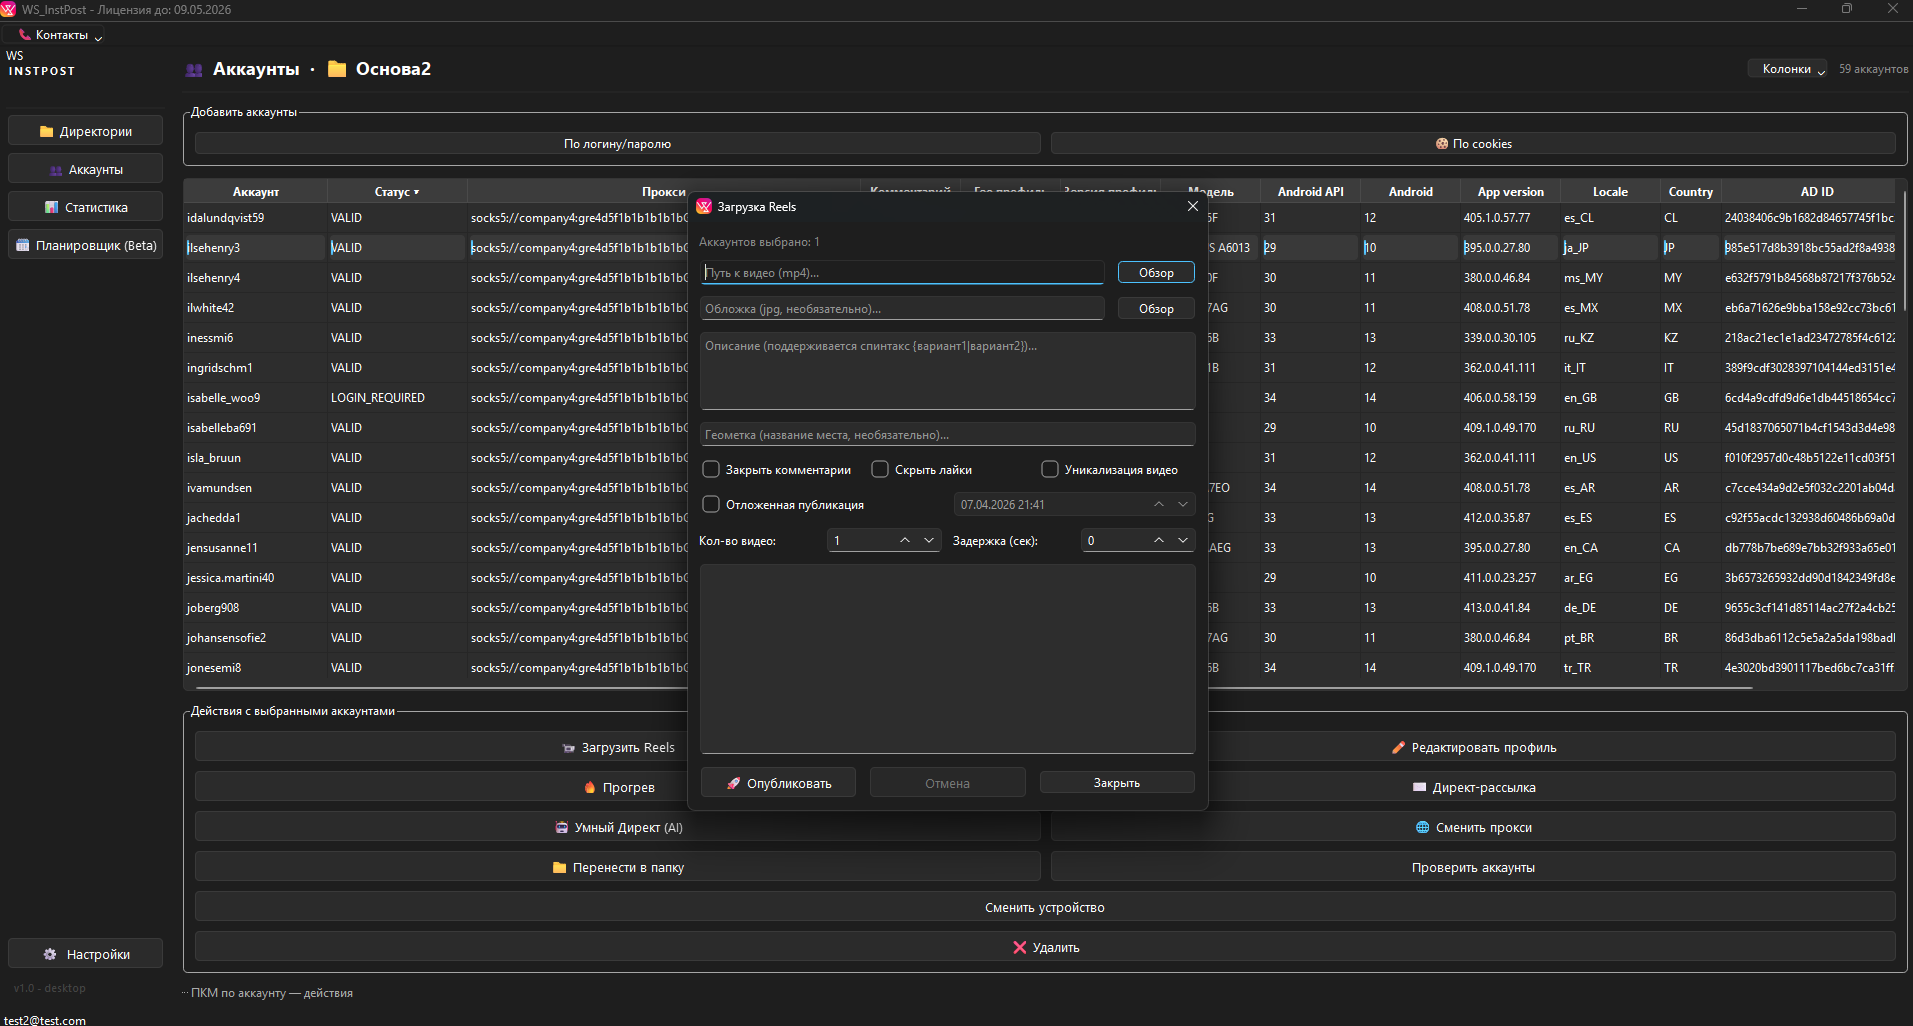The image size is (1913, 1026).
Task: Expand the Контакты menu
Action: coord(61,35)
